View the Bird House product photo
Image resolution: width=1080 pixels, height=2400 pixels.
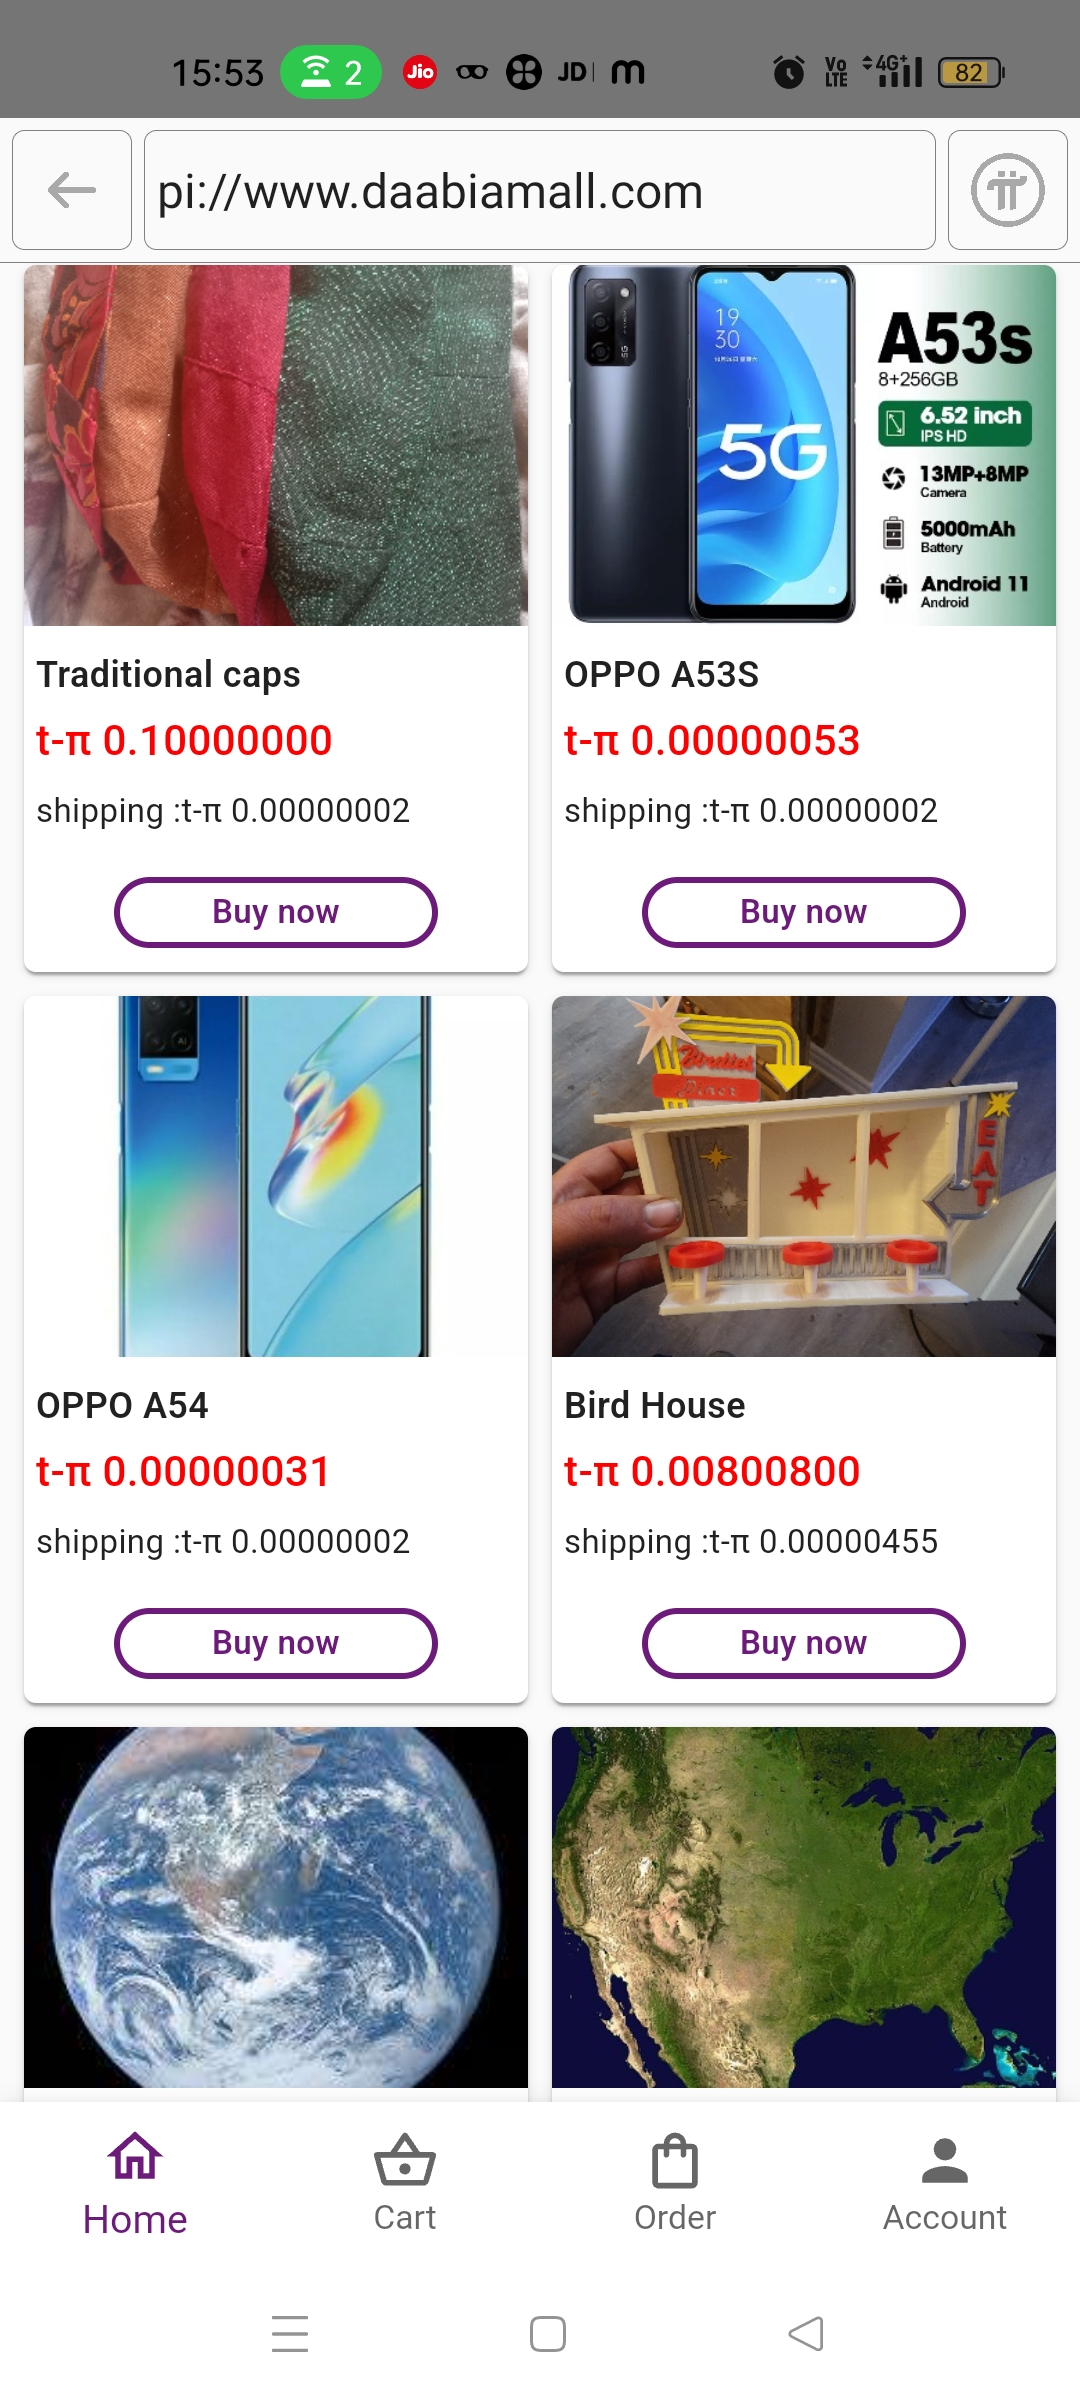[804, 1177]
